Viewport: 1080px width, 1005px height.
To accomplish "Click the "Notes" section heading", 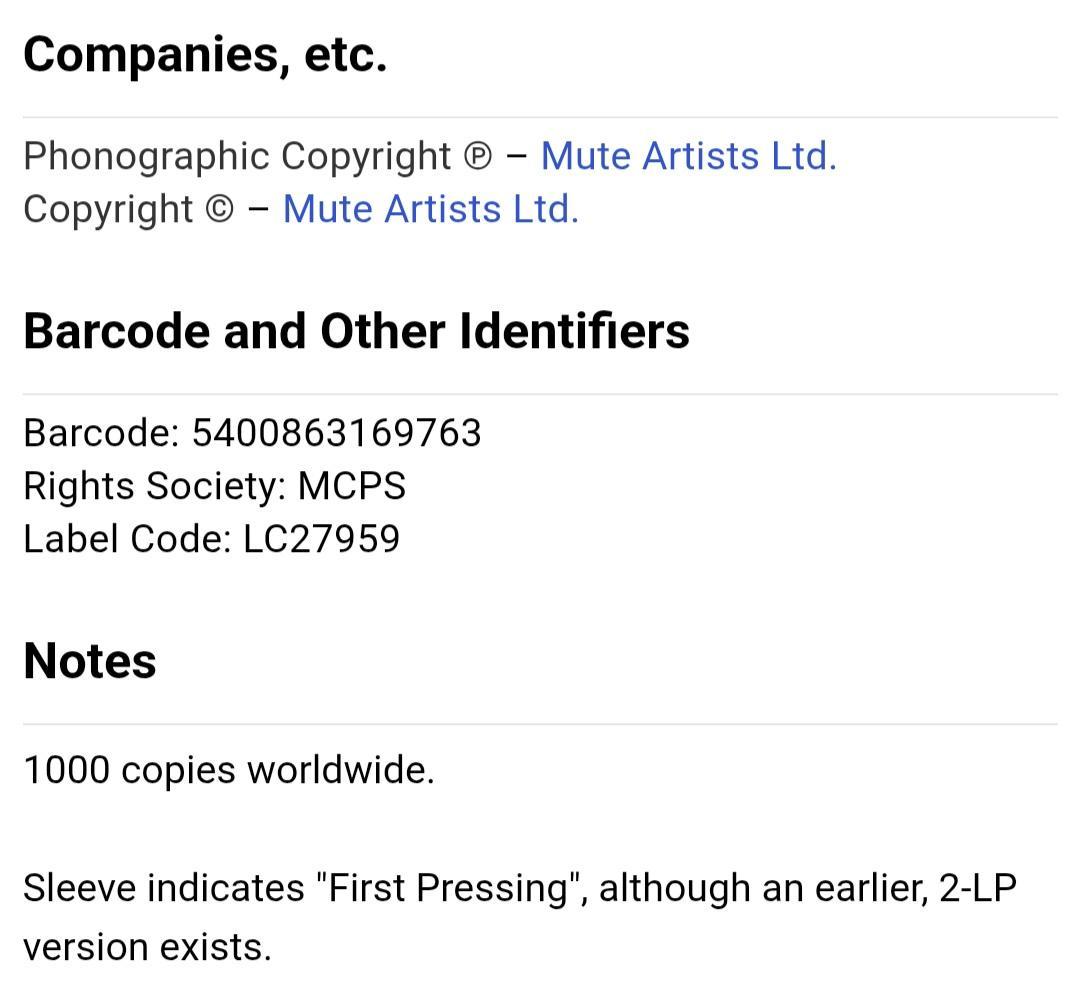I will click(x=90, y=661).
